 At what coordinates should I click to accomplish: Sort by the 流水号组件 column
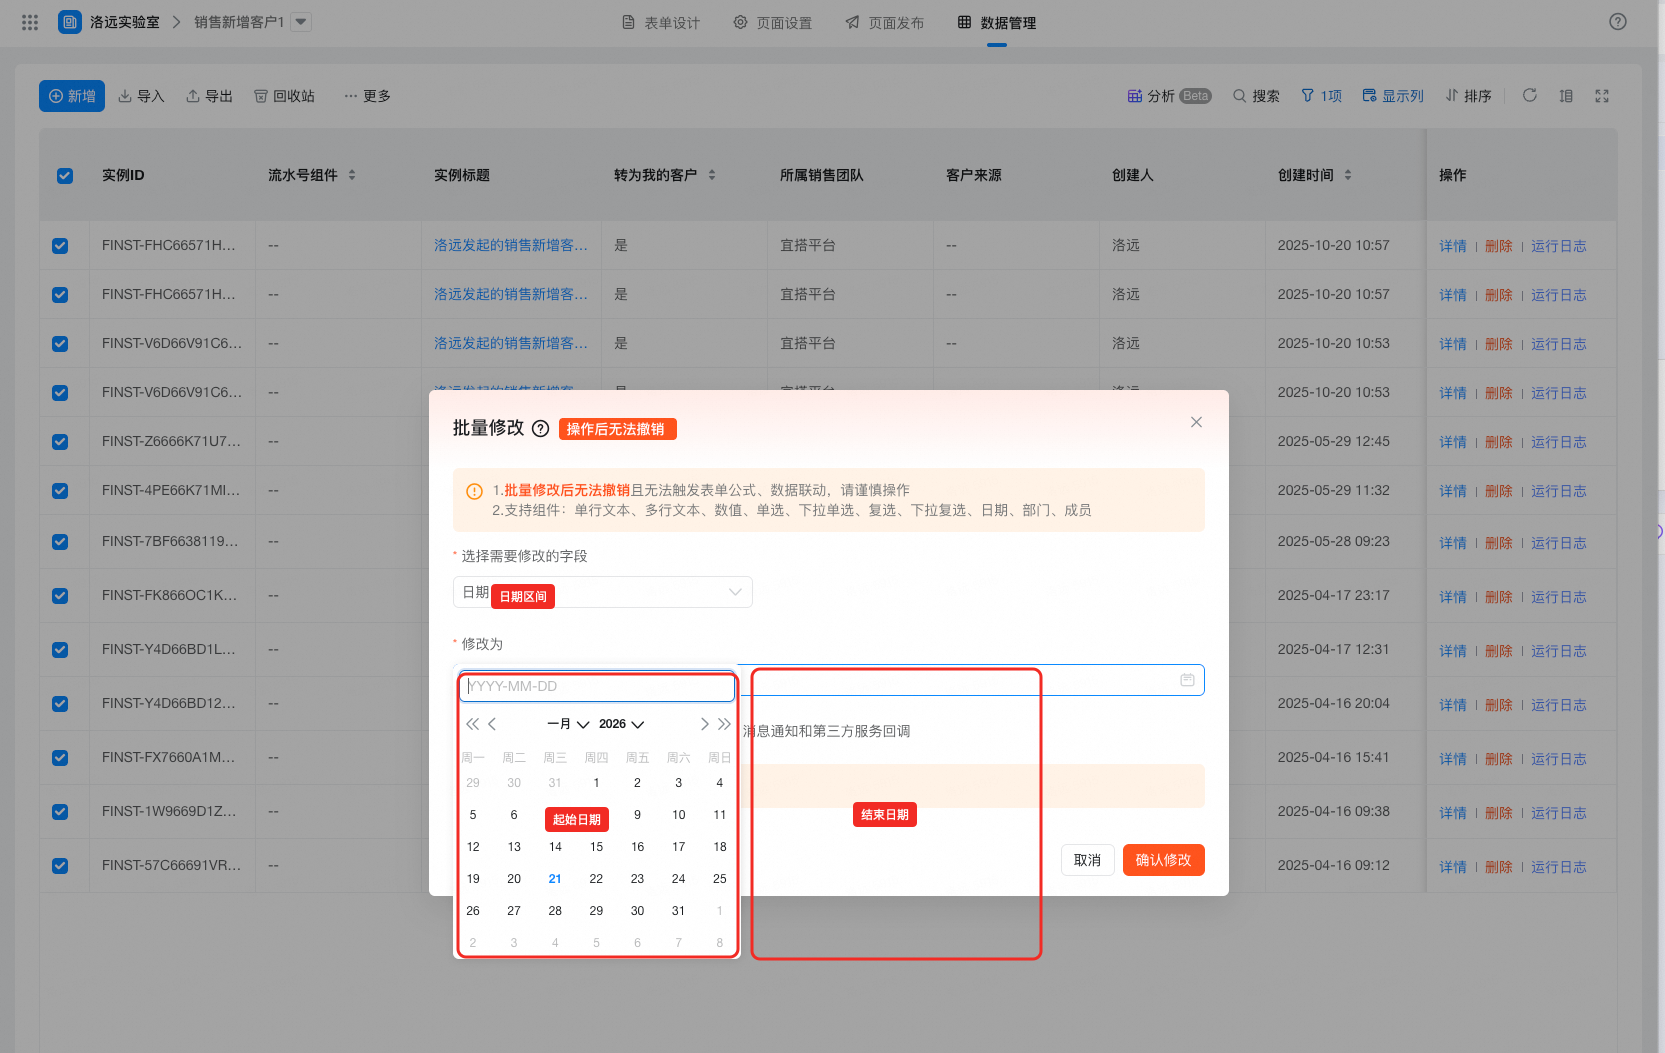click(x=352, y=175)
